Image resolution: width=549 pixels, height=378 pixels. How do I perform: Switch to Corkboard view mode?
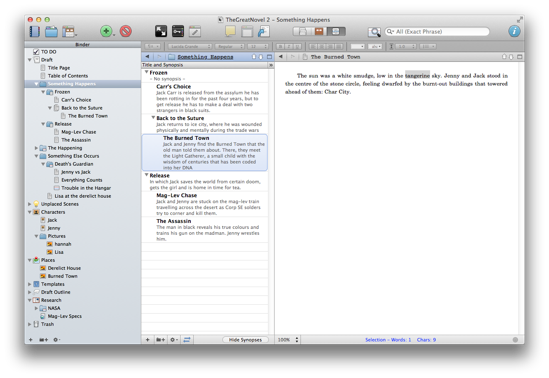coord(319,32)
